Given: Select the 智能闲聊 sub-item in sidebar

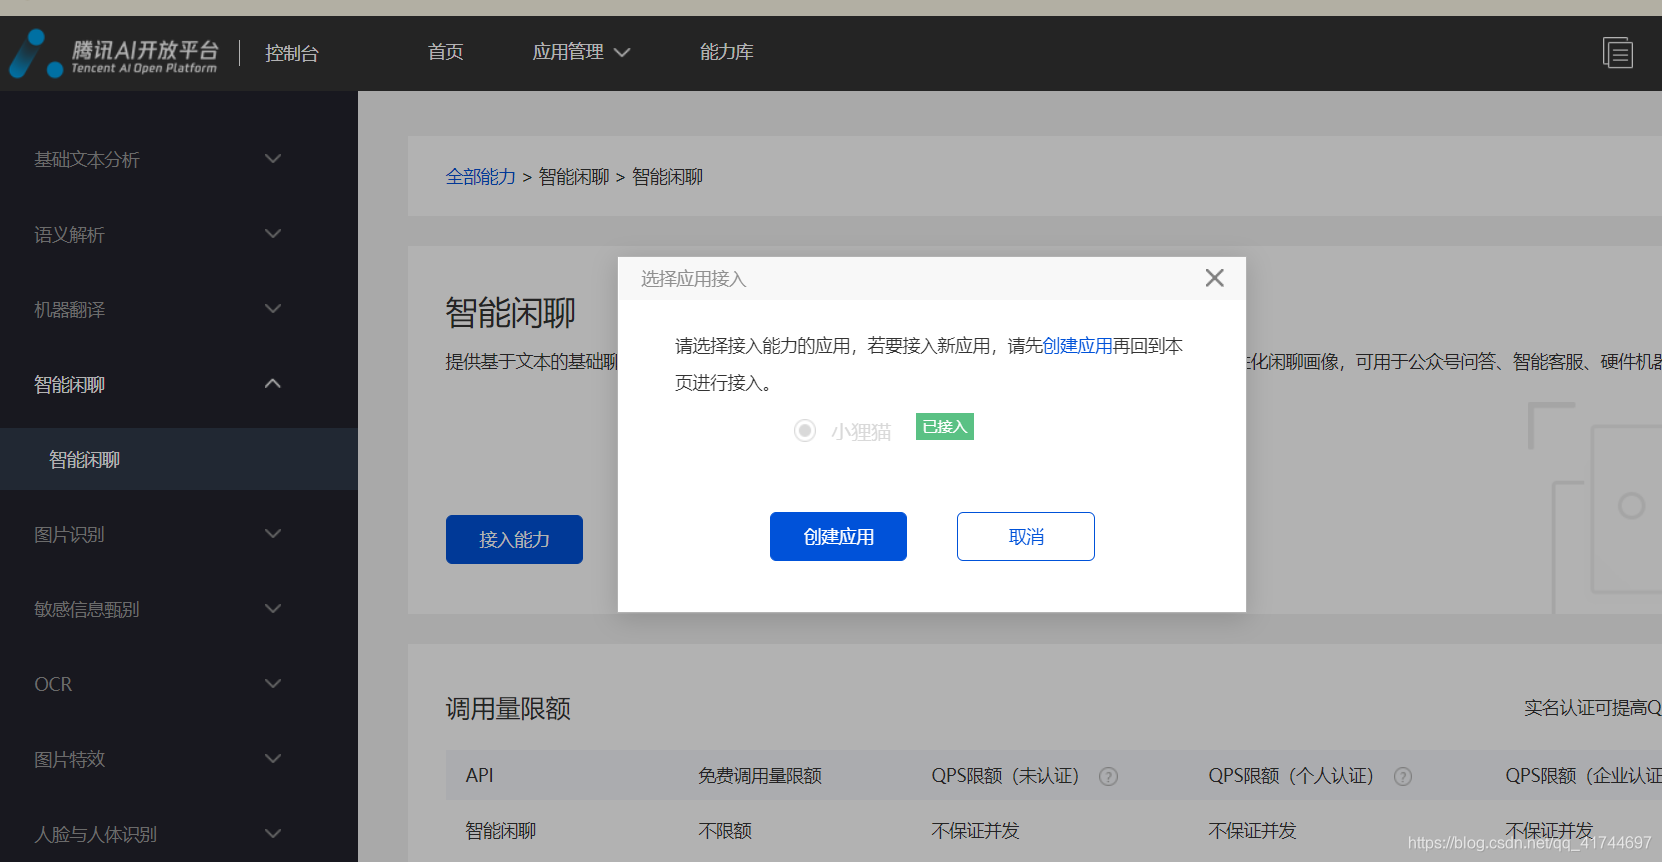Looking at the screenshot, I should point(179,459).
